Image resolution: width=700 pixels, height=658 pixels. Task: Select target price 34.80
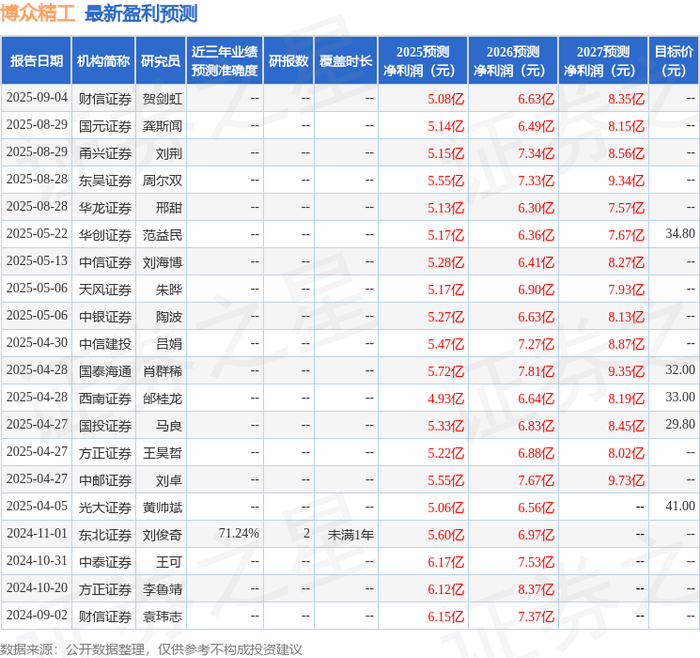680,233
